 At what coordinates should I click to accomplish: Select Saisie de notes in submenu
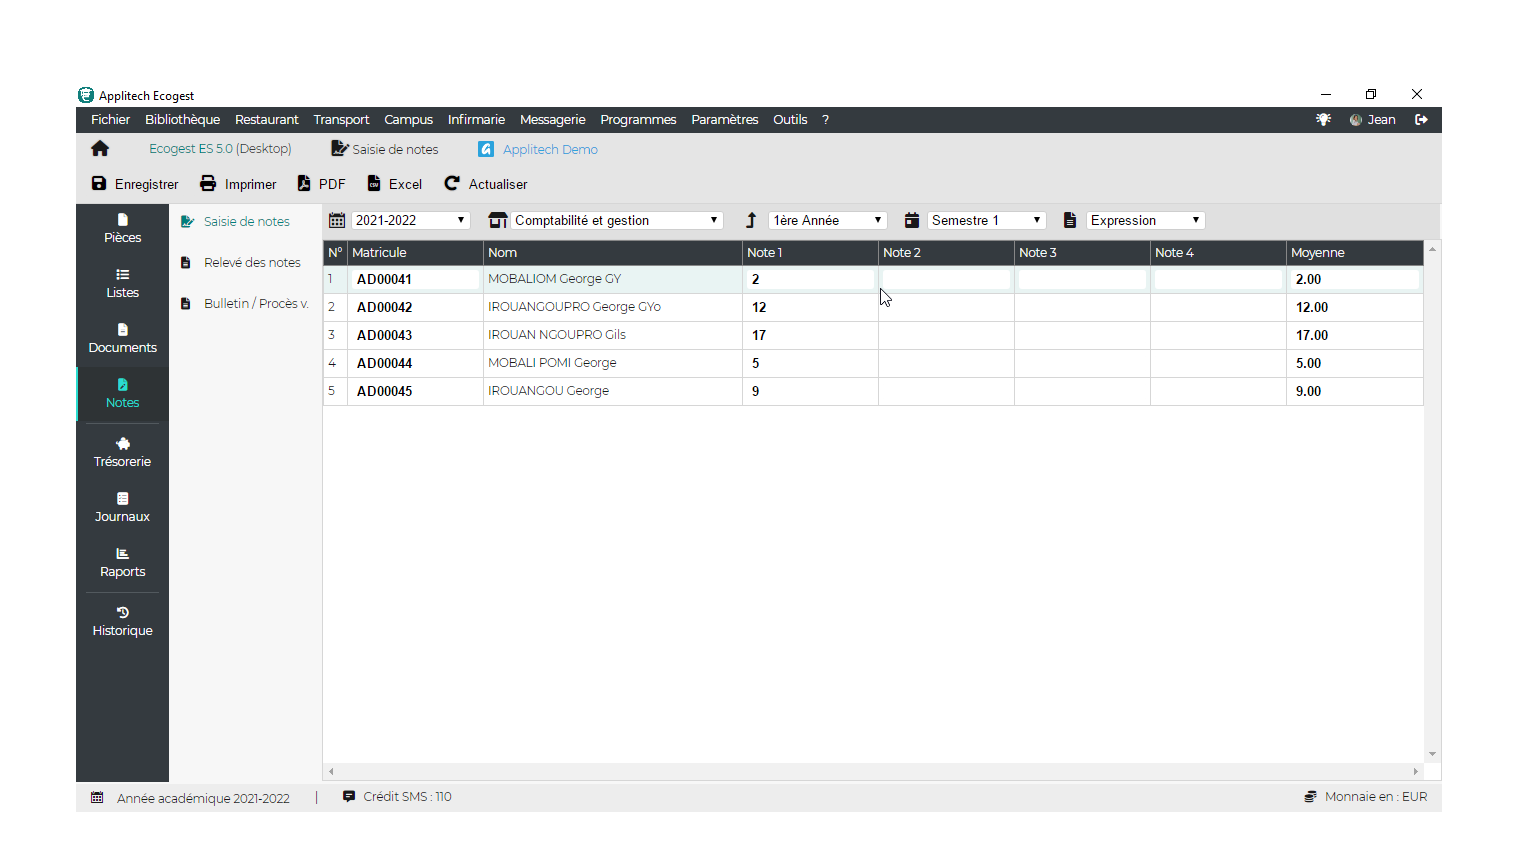coord(236,222)
